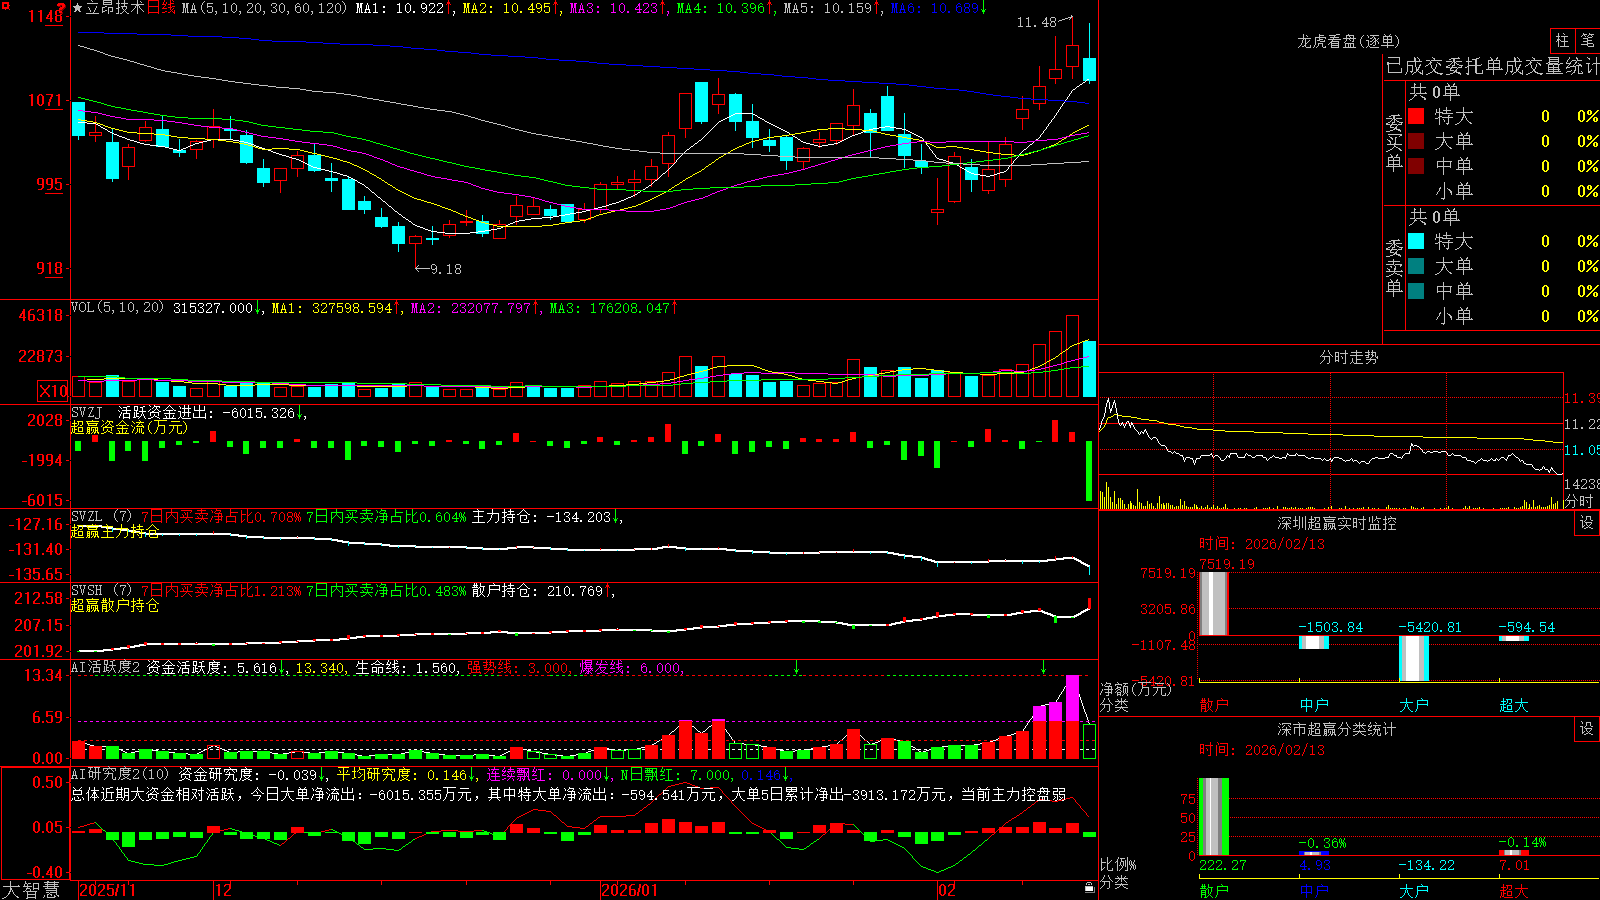Click the -1503.84 中户 value
This screenshot has width=1600, height=900.
click(1331, 627)
